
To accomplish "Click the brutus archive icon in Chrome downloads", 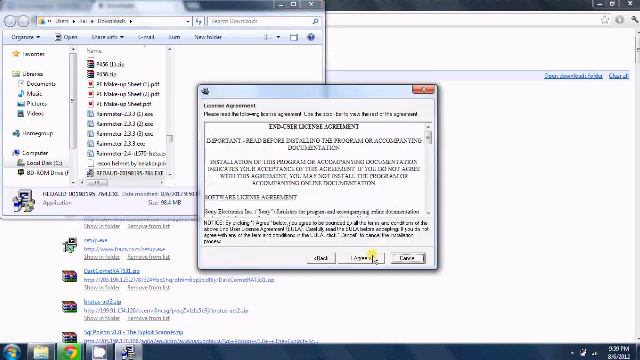I will tap(69, 307).
